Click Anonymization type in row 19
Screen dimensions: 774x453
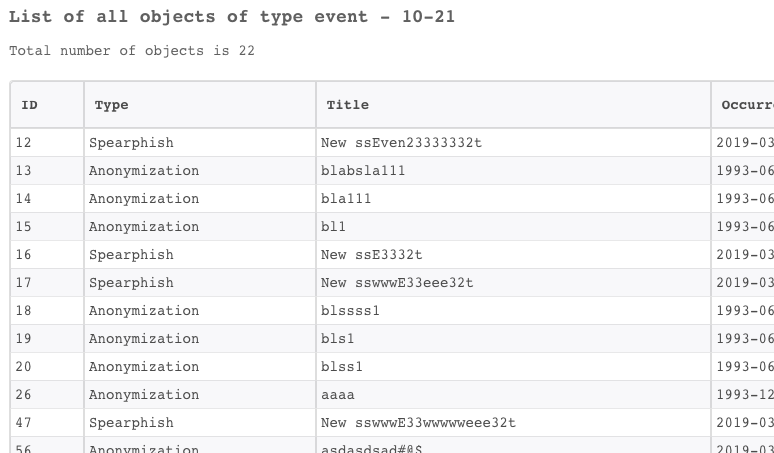tap(144, 339)
